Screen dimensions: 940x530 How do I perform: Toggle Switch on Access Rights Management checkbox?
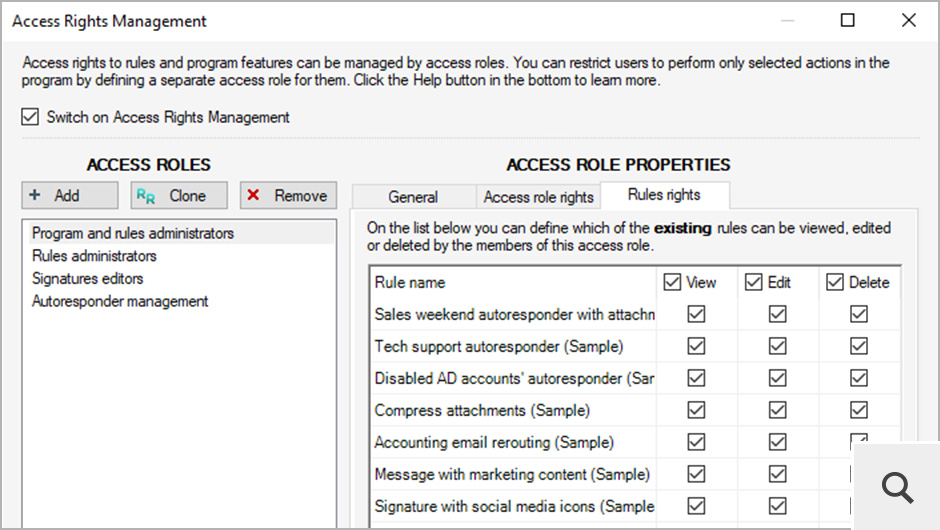point(30,116)
